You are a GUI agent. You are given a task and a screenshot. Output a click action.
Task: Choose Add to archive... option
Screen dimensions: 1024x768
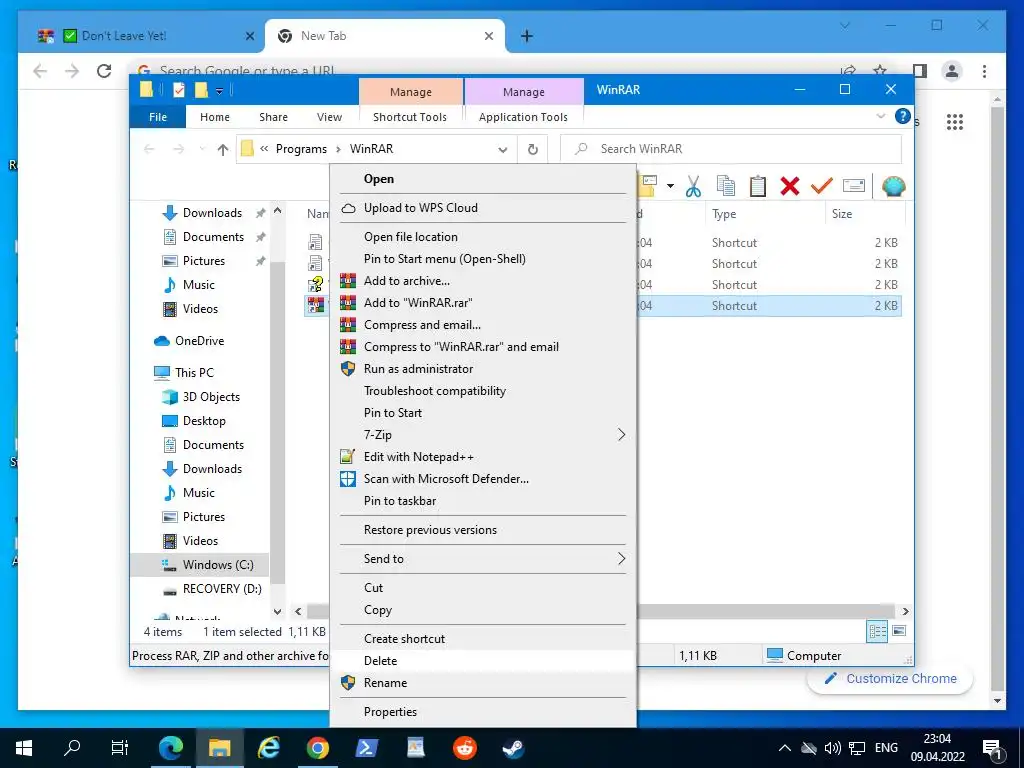(x=483, y=281)
